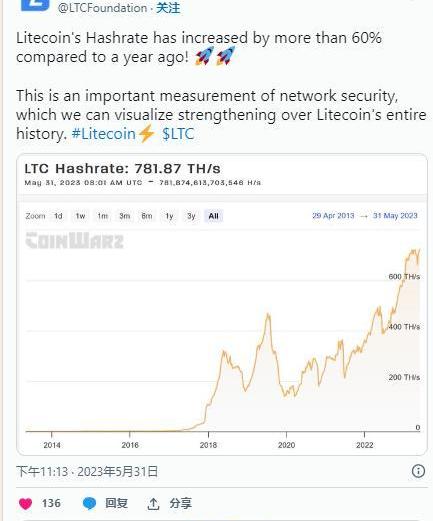Open end date 31 May 2023
Screen dimensions: 433x521
point(395,216)
